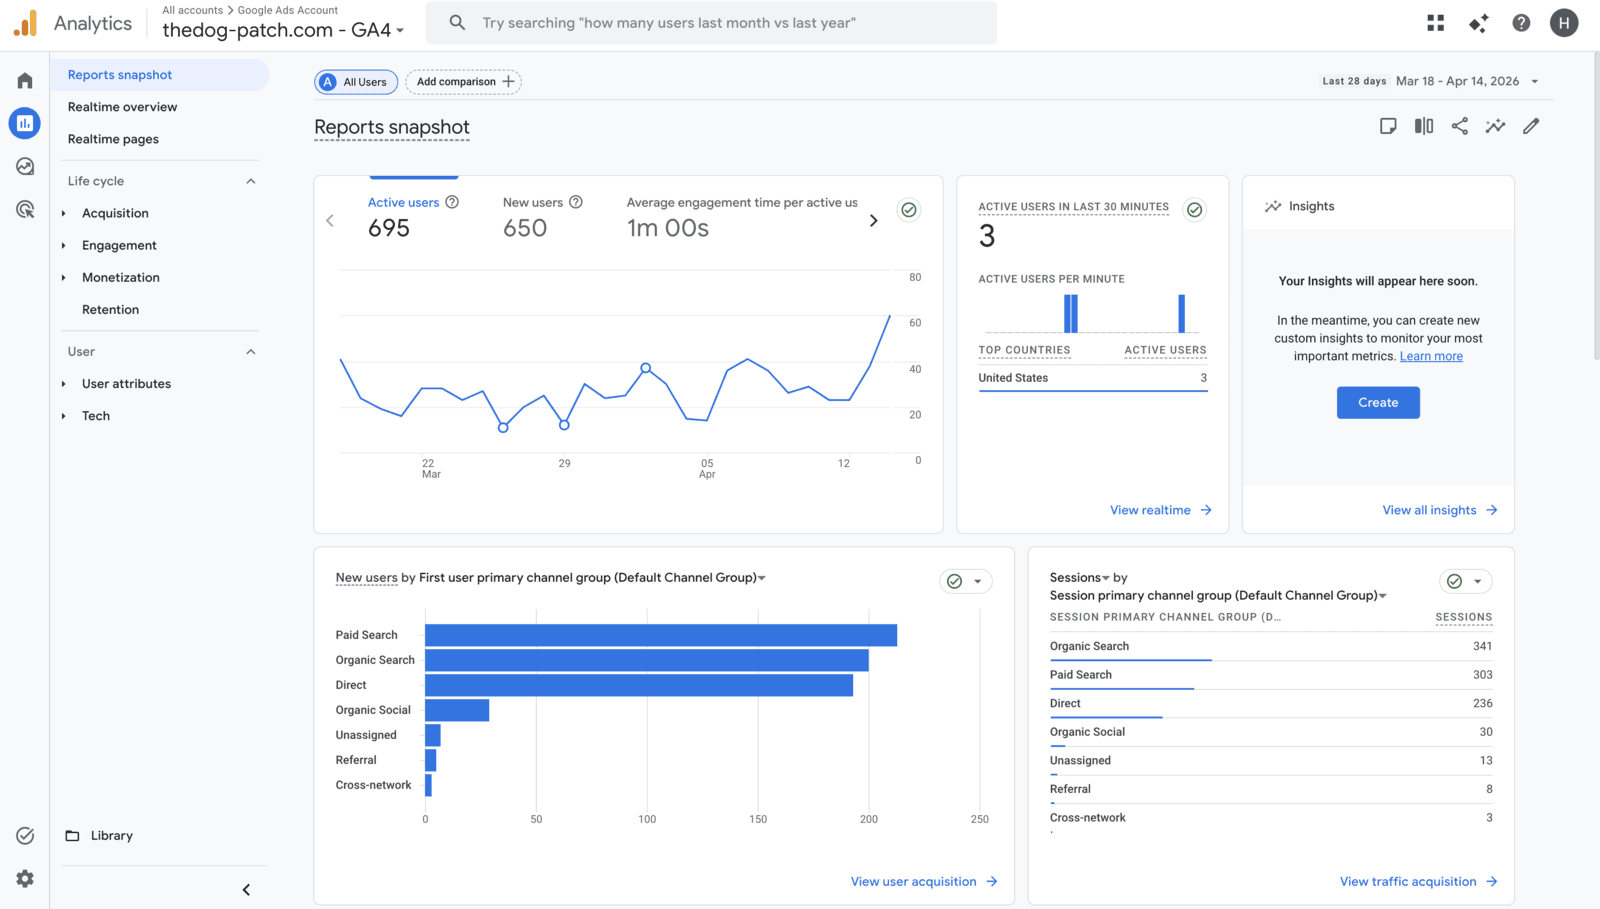The width and height of the screenshot is (1600, 909).
Task: Click the Organic Social bar in chart
Action: 457,710
